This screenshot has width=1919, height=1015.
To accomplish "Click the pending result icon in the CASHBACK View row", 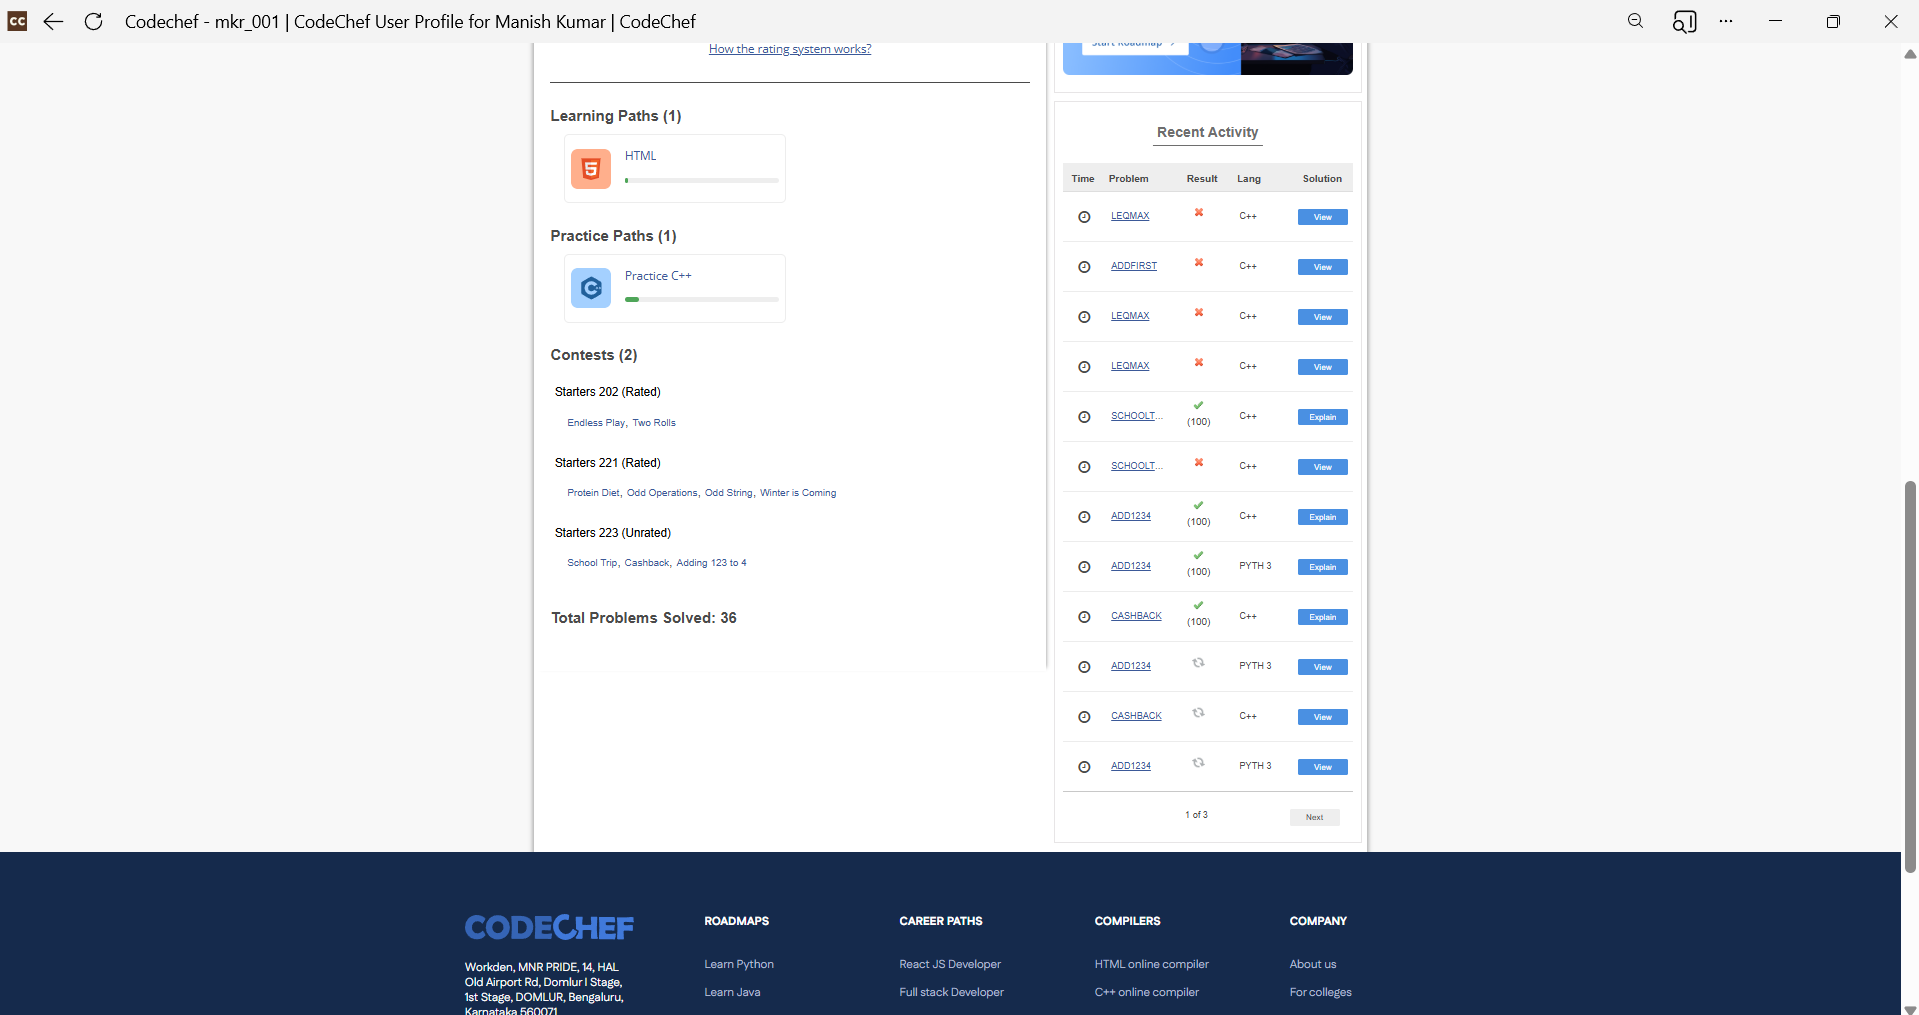I will click(x=1198, y=713).
